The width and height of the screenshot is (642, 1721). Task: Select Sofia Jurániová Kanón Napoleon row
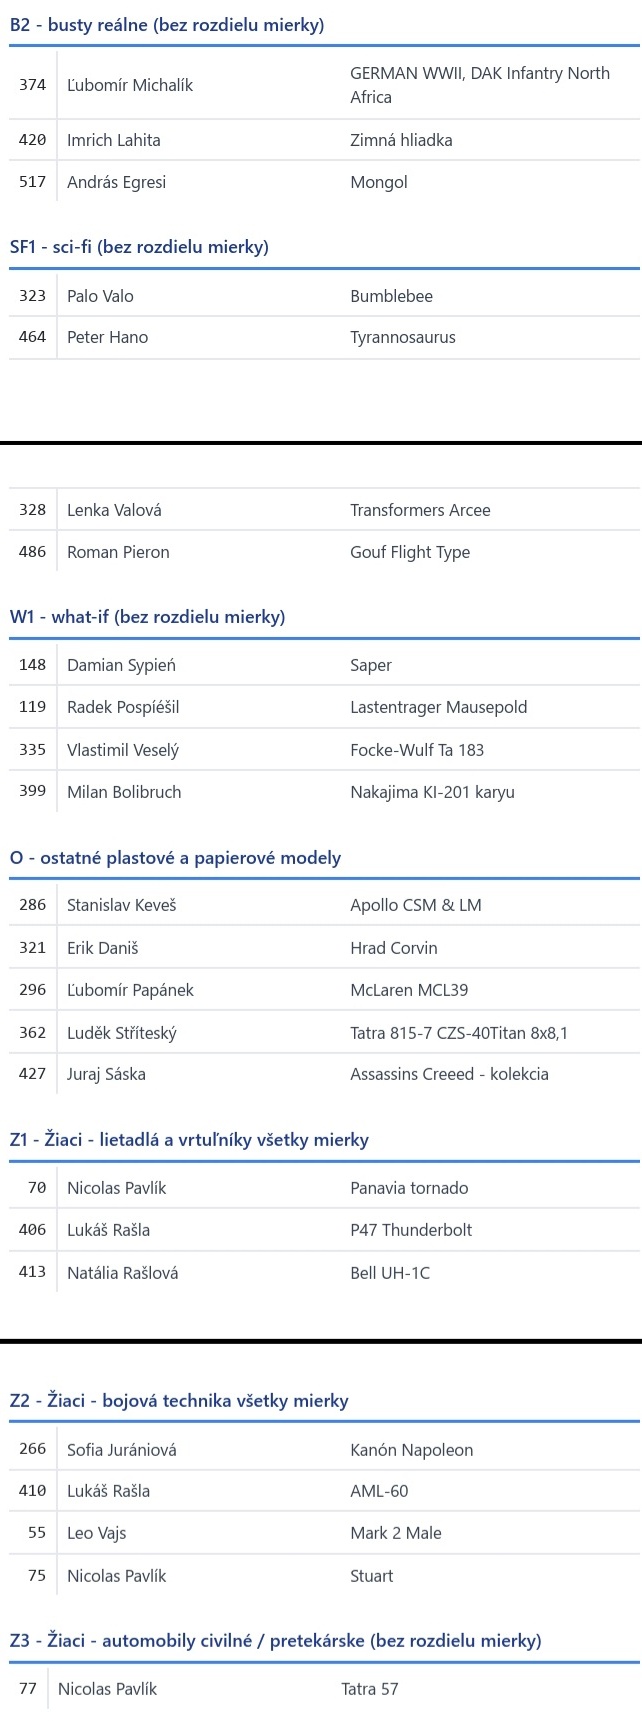324,1450
